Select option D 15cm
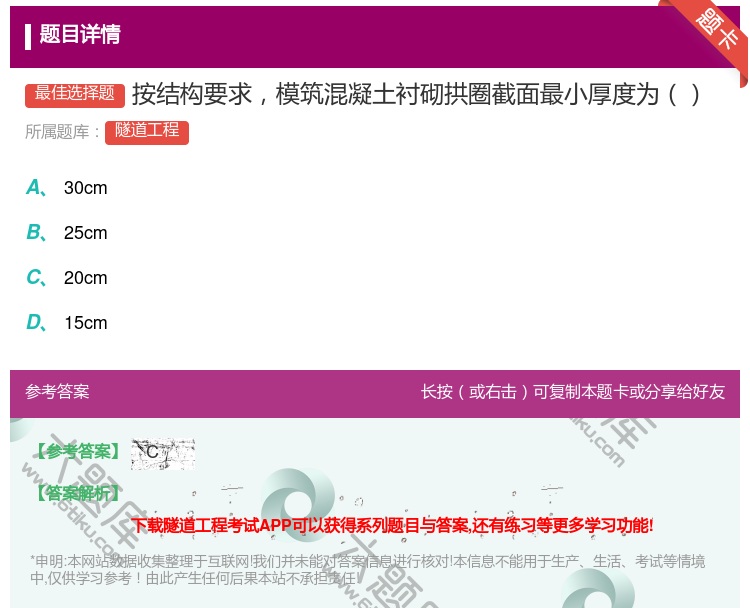Image resolution: width=750 pixels, height=608 pixels. [x=66, y=323]
